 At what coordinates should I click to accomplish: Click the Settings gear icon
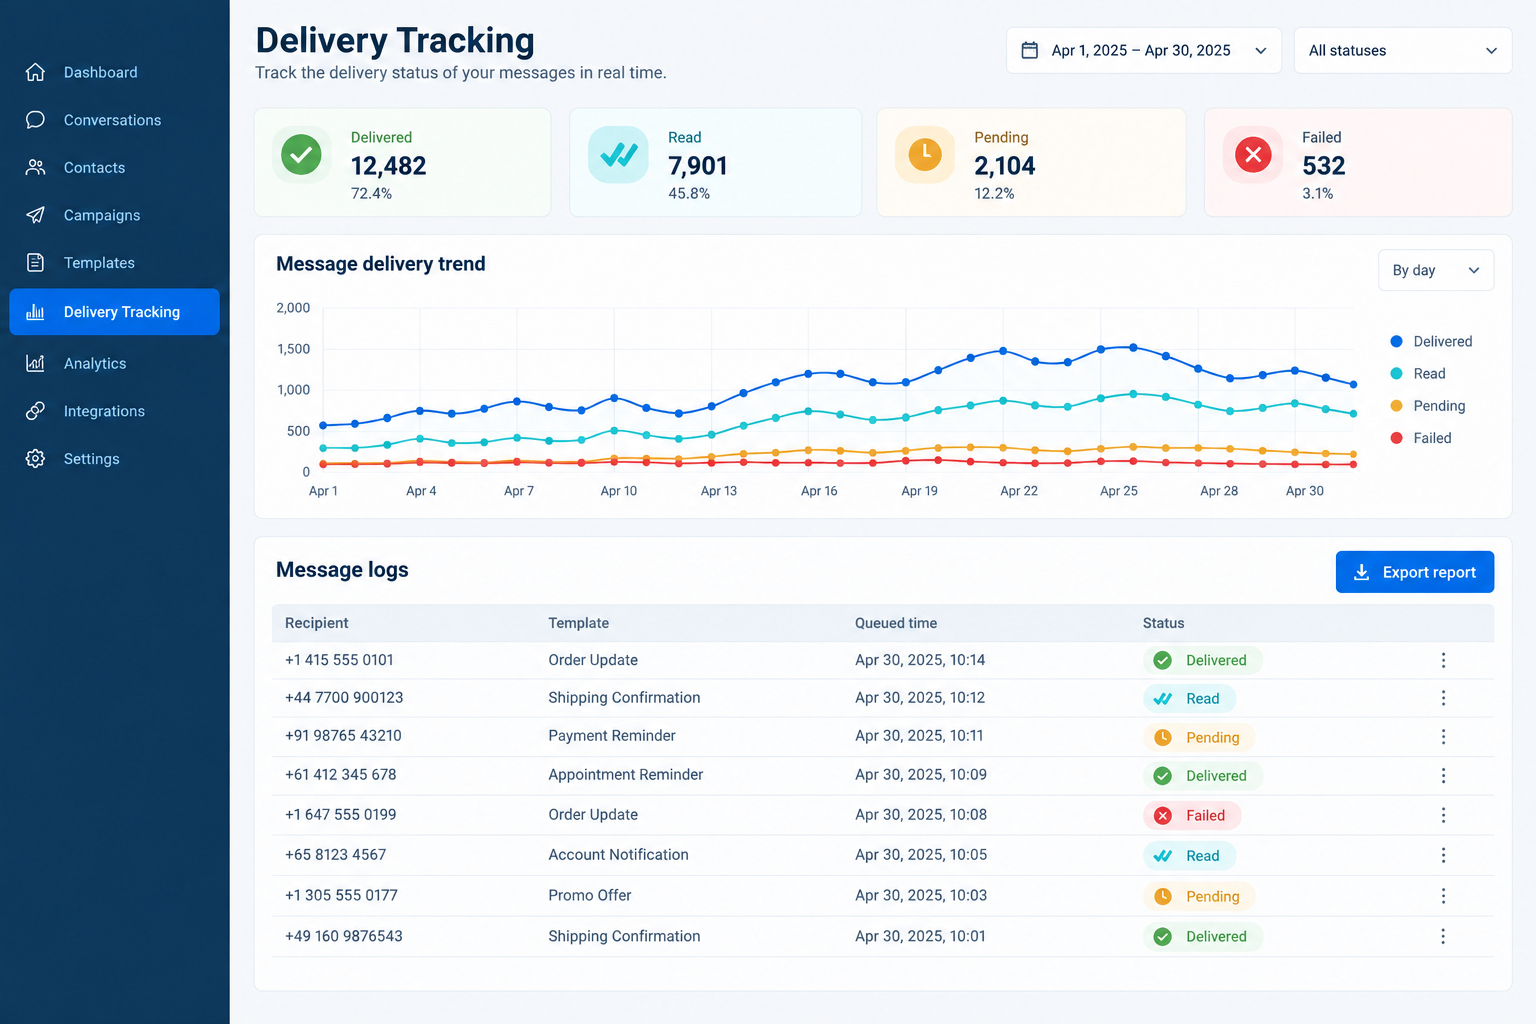click(35, 458)
